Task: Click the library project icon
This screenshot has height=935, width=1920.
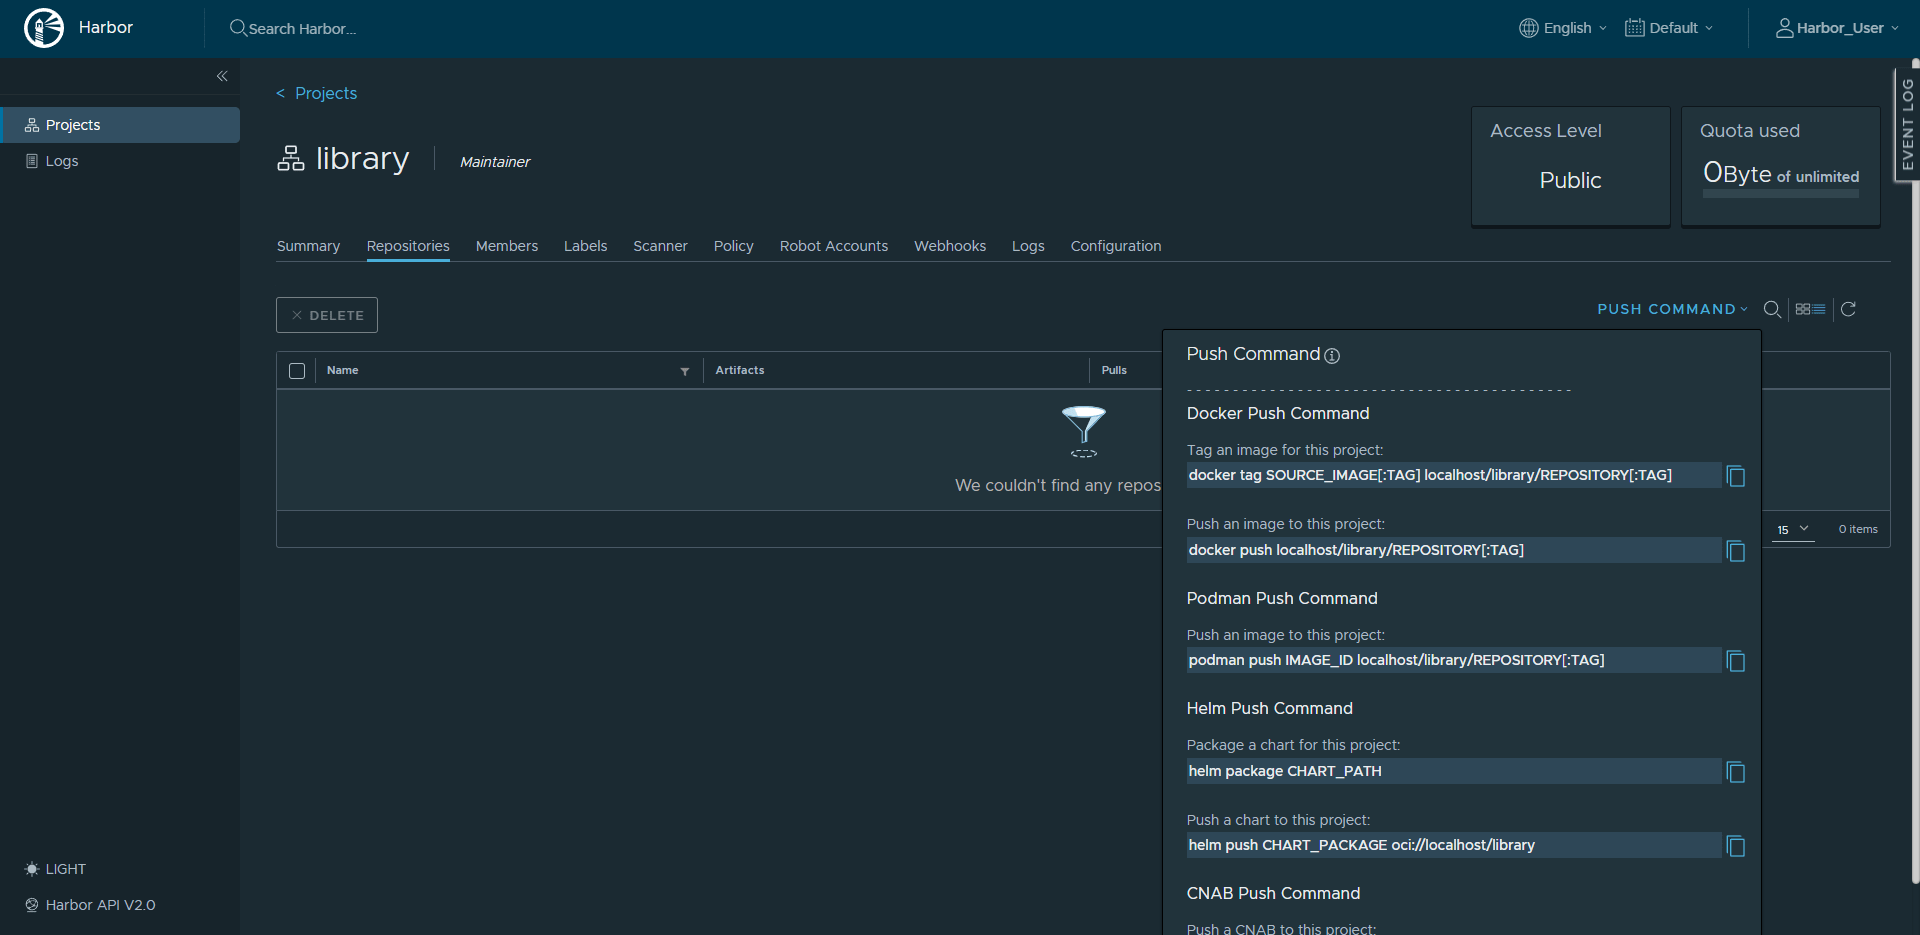Action: (291, 158)
